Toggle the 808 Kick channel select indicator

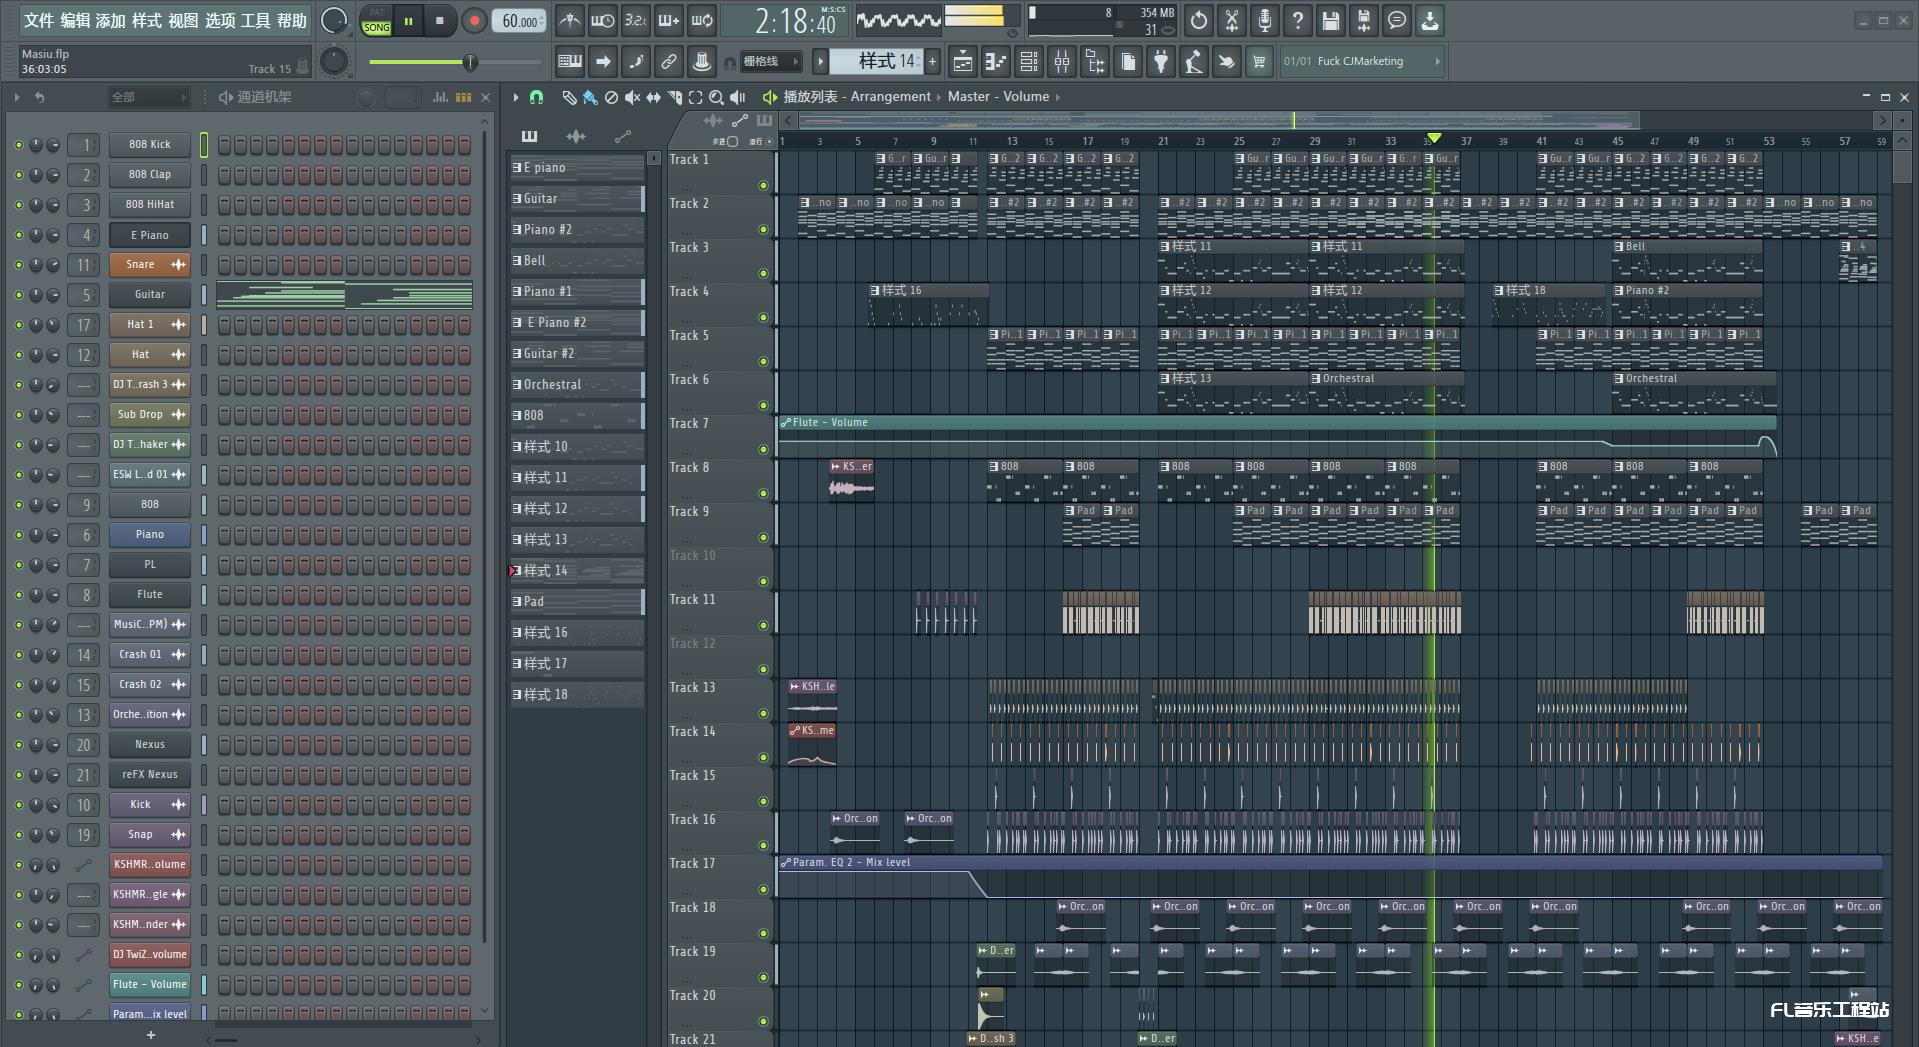(x=204, y=145)
